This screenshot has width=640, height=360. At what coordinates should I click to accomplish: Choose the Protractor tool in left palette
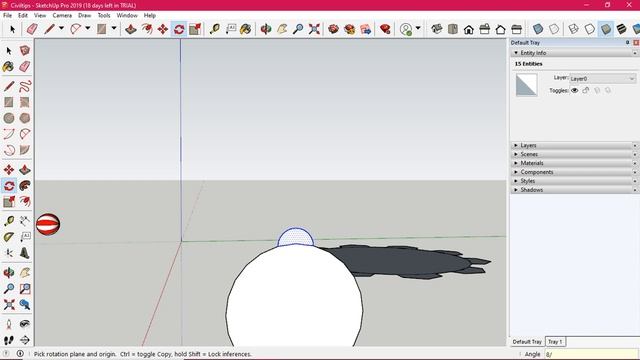pyautogui.click(x=9, y=237)
